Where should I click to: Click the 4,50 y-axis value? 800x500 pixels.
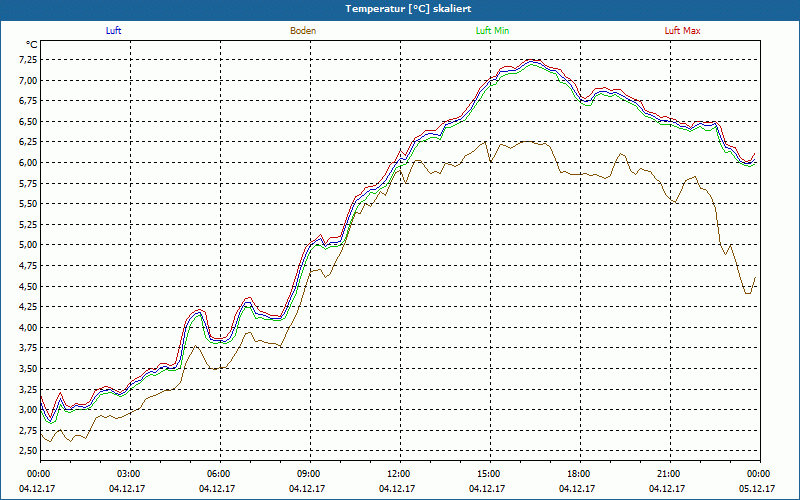[28, 286]
